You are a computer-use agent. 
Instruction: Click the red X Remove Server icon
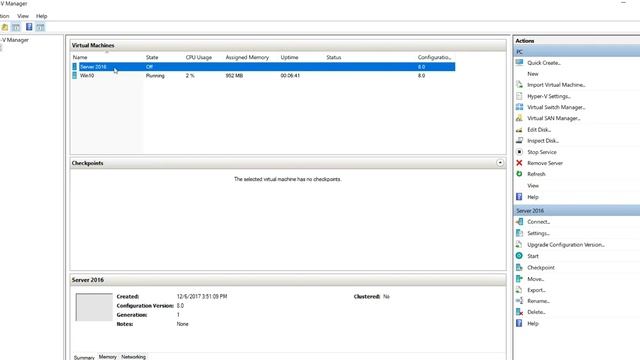click(519, 163)
